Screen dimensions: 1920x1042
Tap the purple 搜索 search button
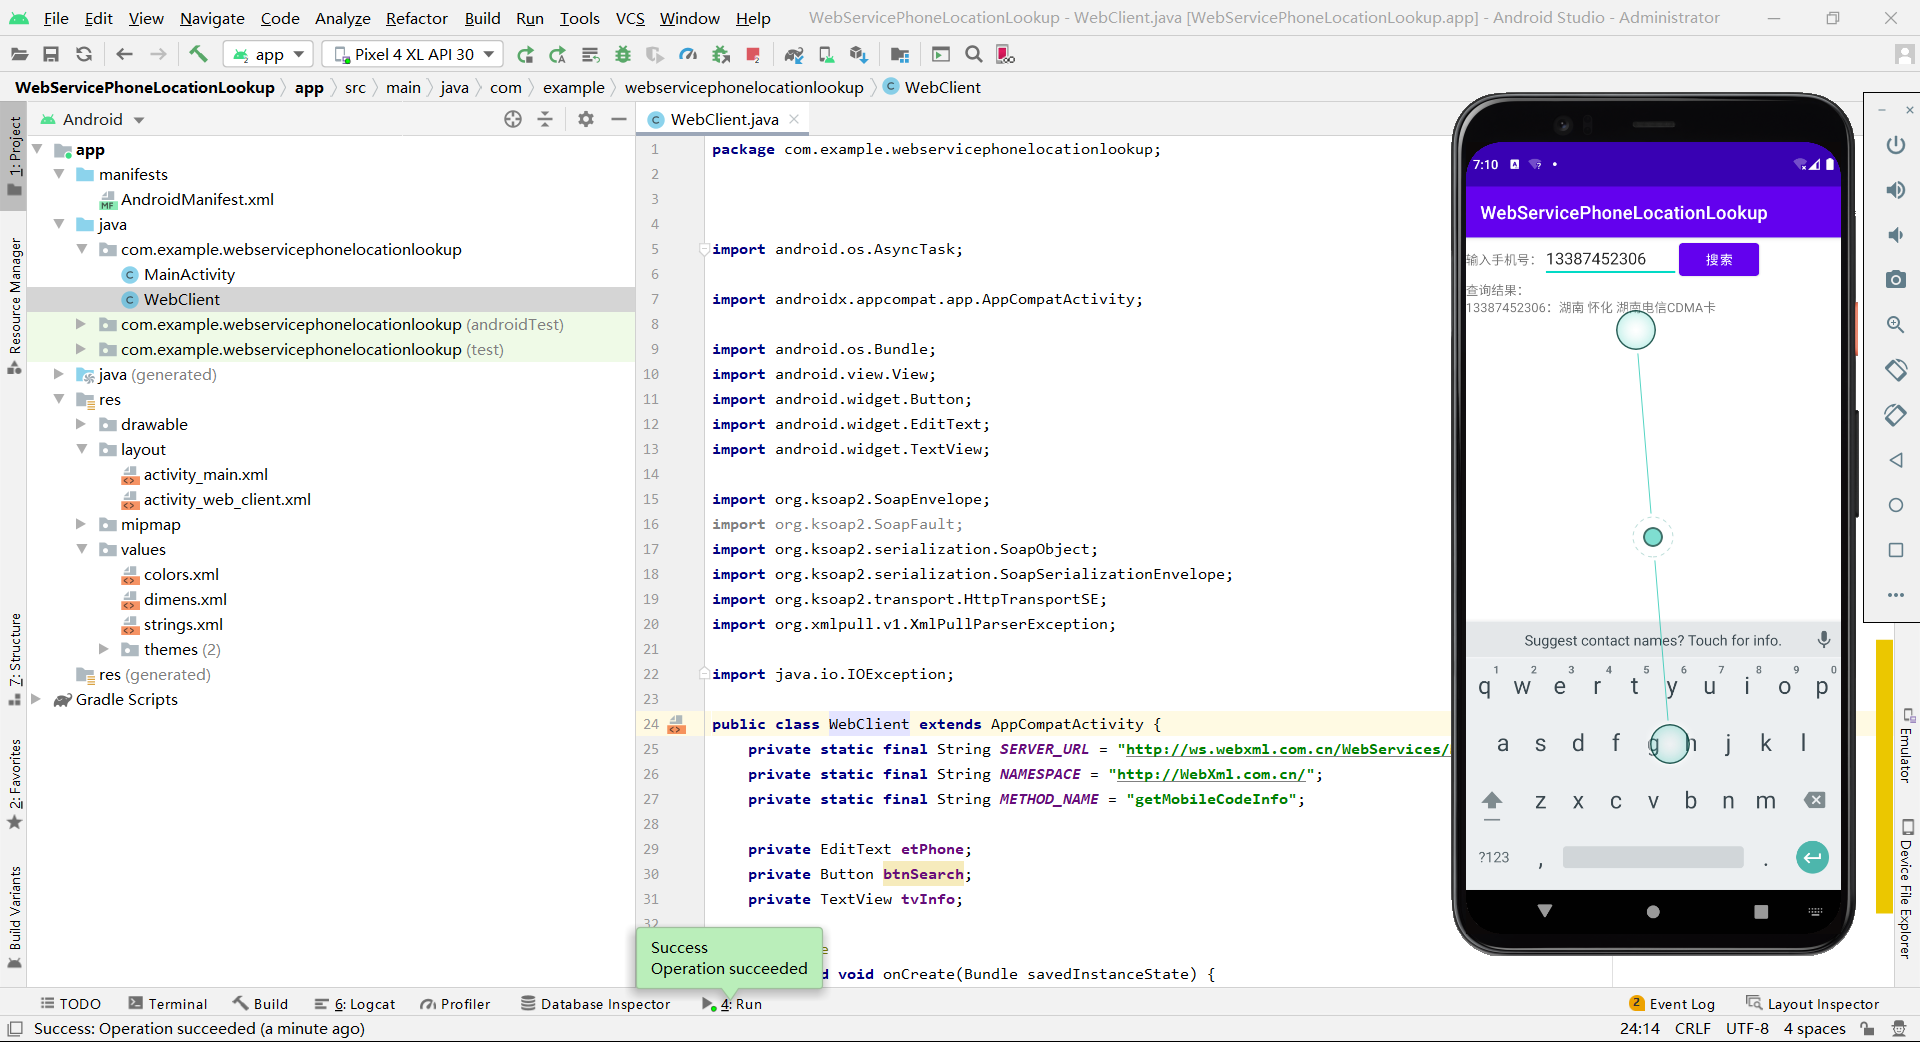(x=1718, y=260)
